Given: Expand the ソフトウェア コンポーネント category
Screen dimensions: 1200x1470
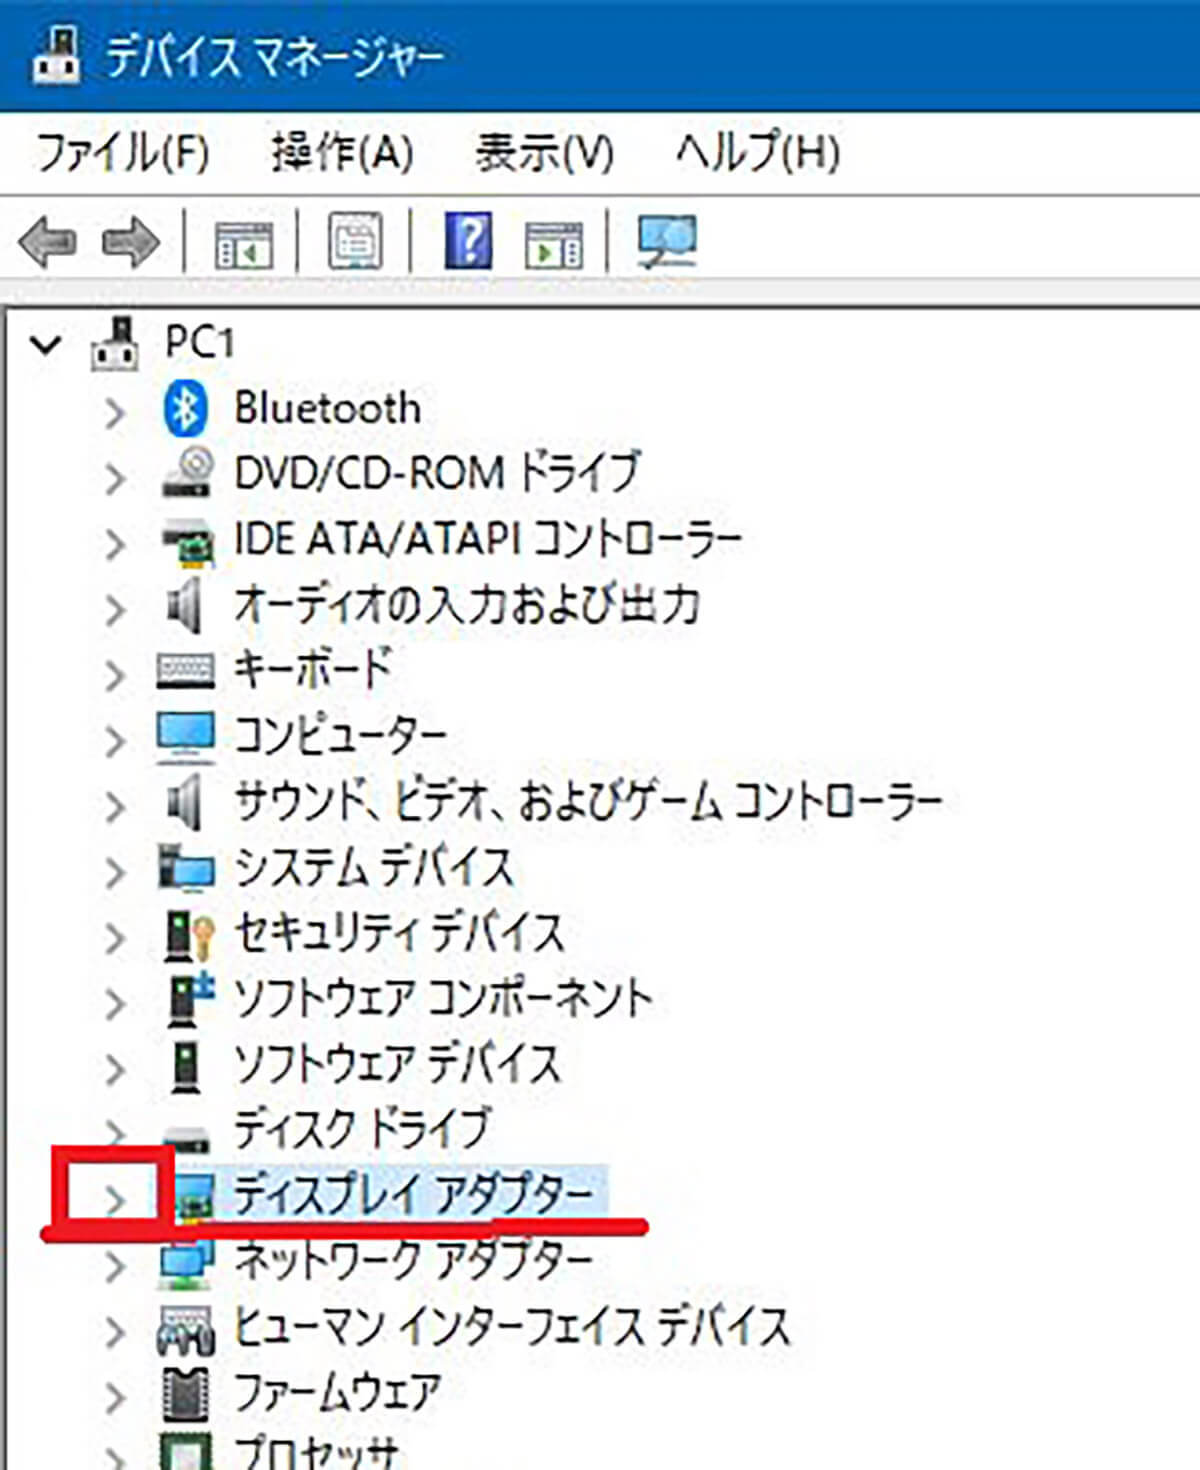Looking at the screenshot, I should (116, 1003).
